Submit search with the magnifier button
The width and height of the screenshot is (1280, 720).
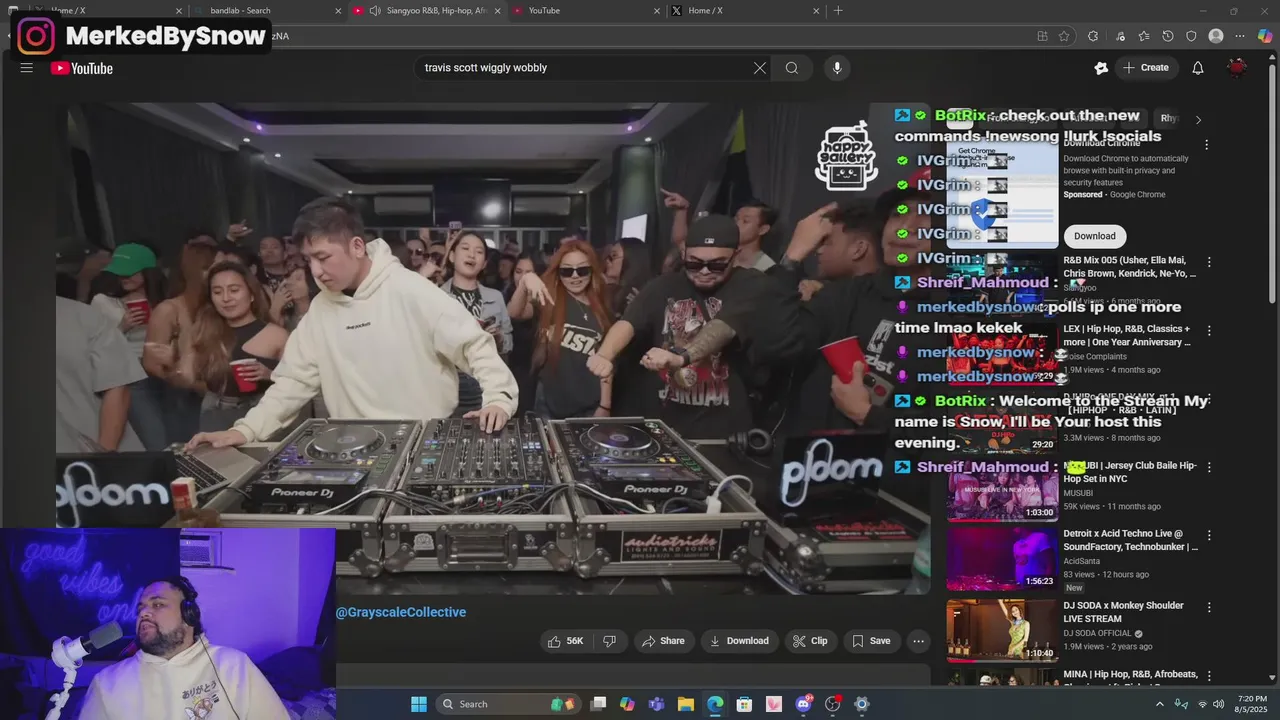point(792,68)
